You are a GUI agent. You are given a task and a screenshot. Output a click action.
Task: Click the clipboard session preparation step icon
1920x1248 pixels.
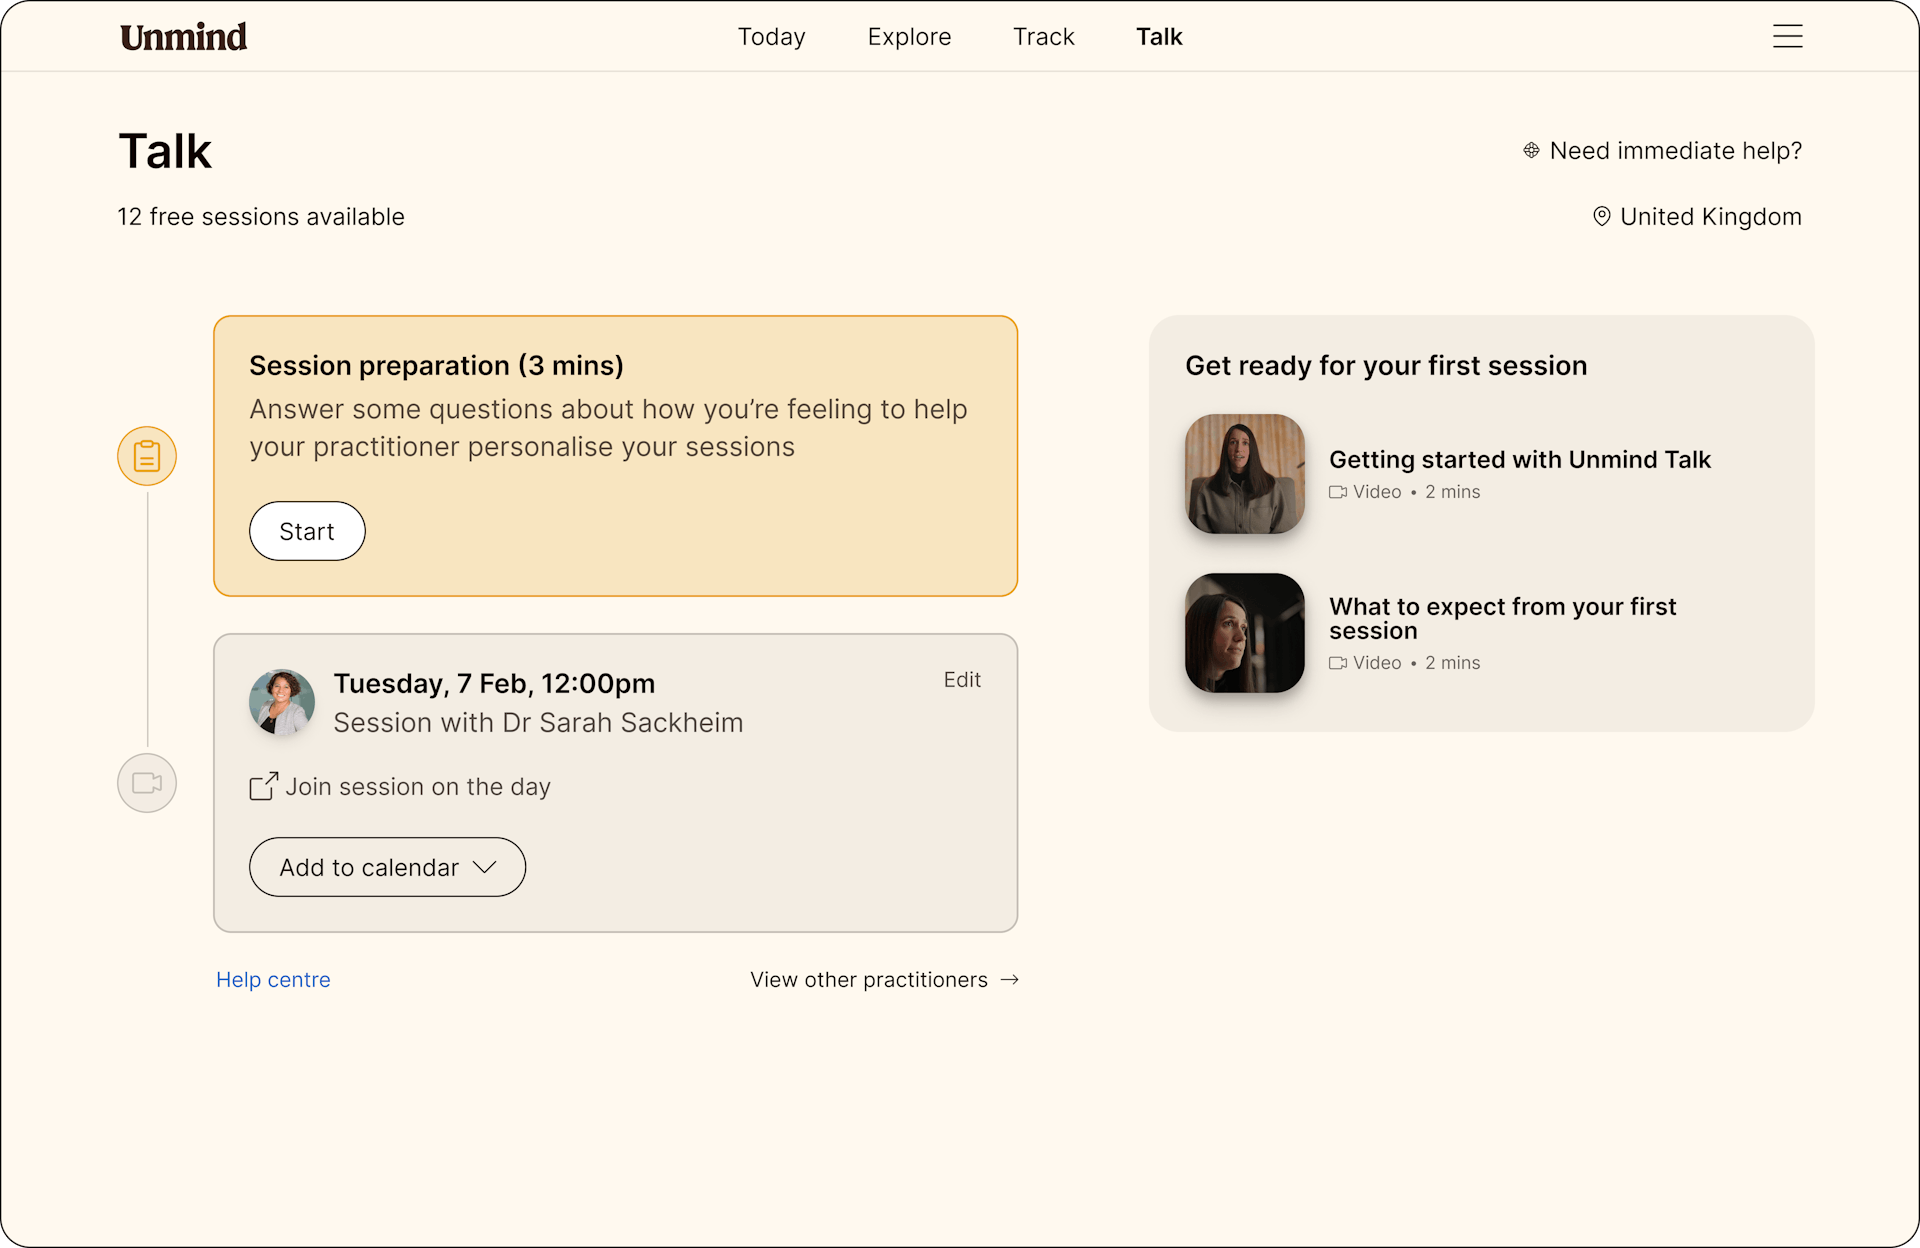[147, 456]
